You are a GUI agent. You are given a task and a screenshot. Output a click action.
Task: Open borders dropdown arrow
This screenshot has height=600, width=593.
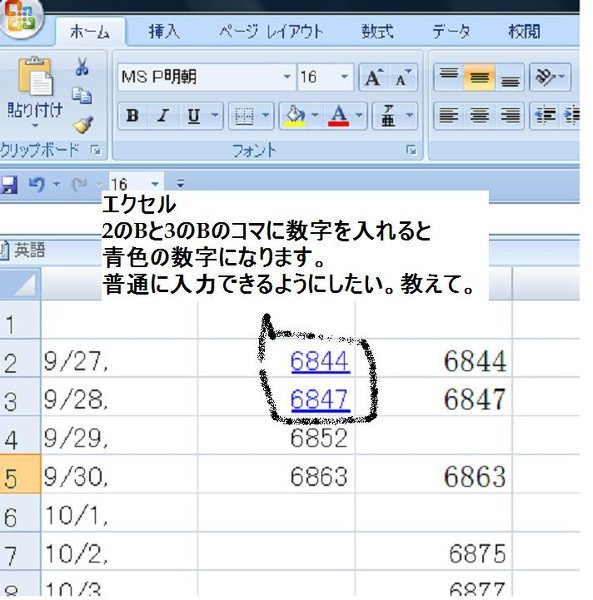click(266, 115)
